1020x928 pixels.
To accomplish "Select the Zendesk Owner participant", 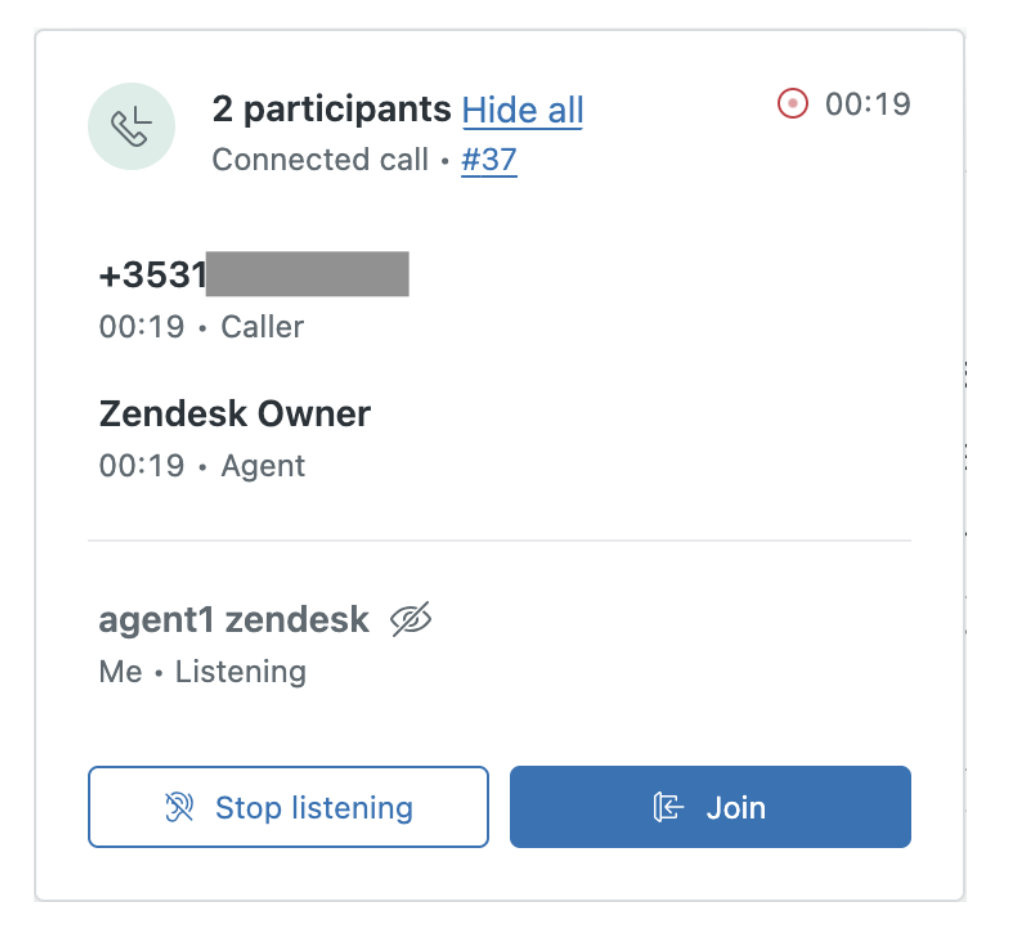I will pos(235,414).
